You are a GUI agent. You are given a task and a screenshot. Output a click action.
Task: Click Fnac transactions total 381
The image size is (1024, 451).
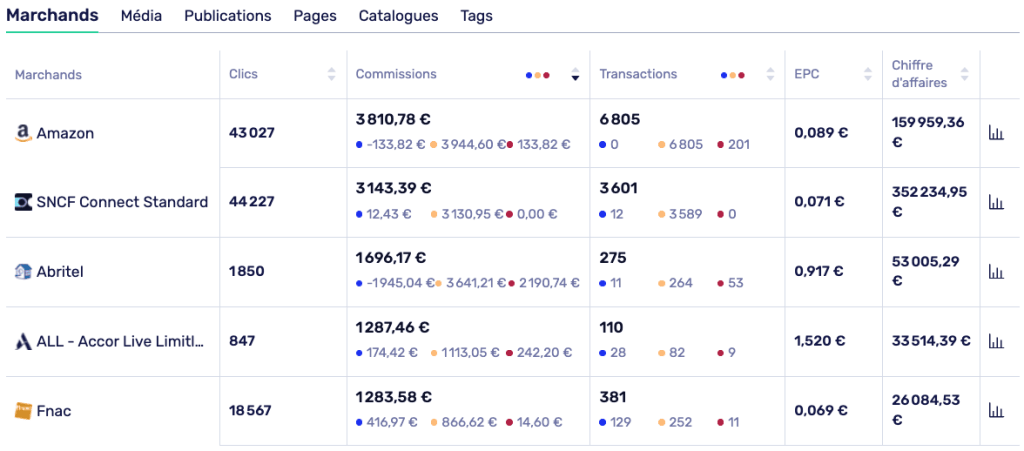[613, 397]
